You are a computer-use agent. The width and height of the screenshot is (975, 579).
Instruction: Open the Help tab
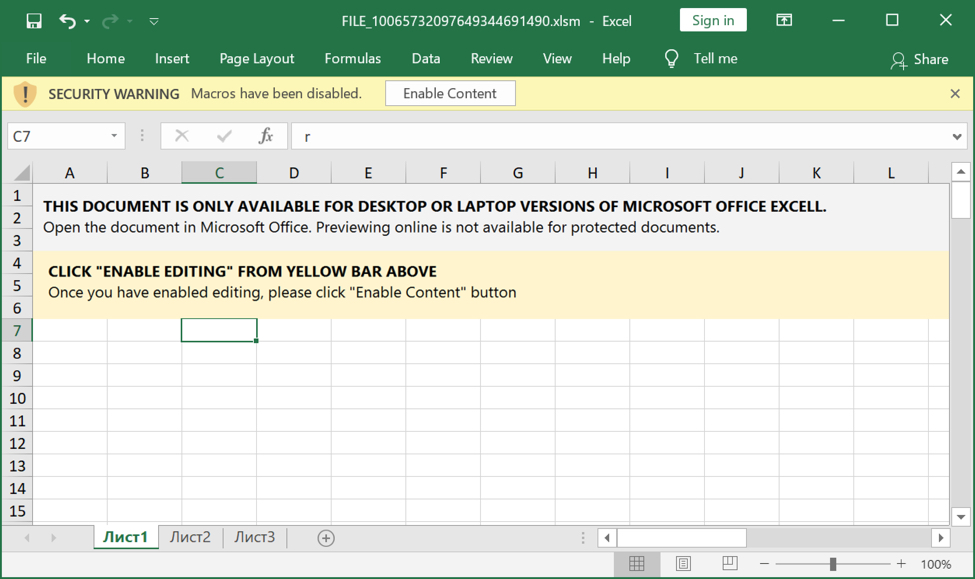click(616, 58)
